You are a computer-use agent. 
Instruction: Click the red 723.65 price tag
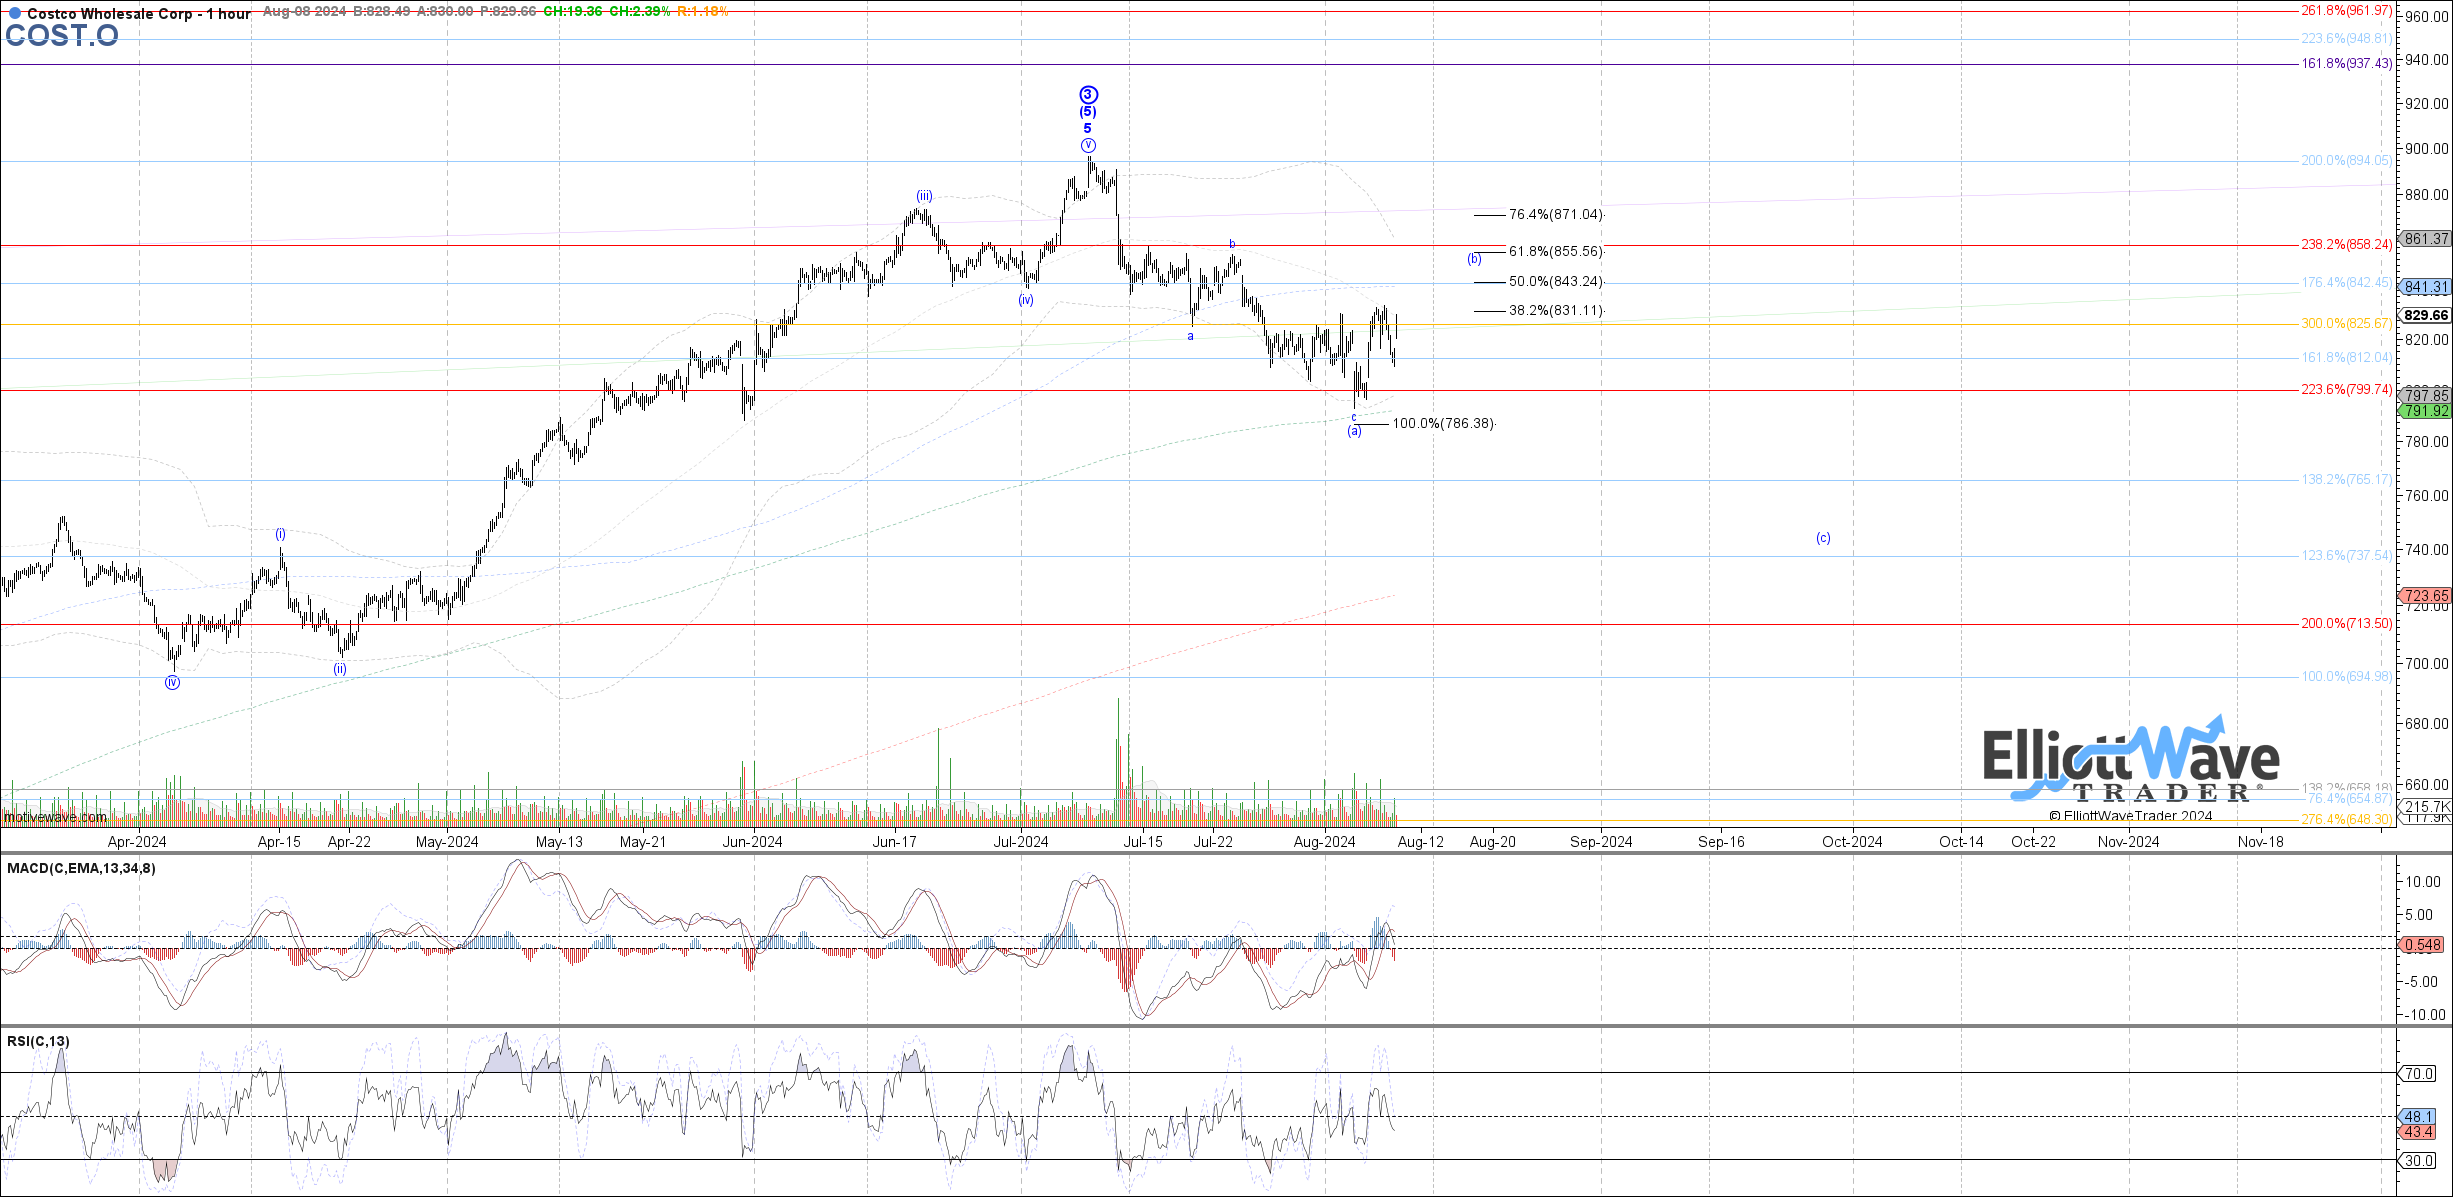tap(2425, 596)
